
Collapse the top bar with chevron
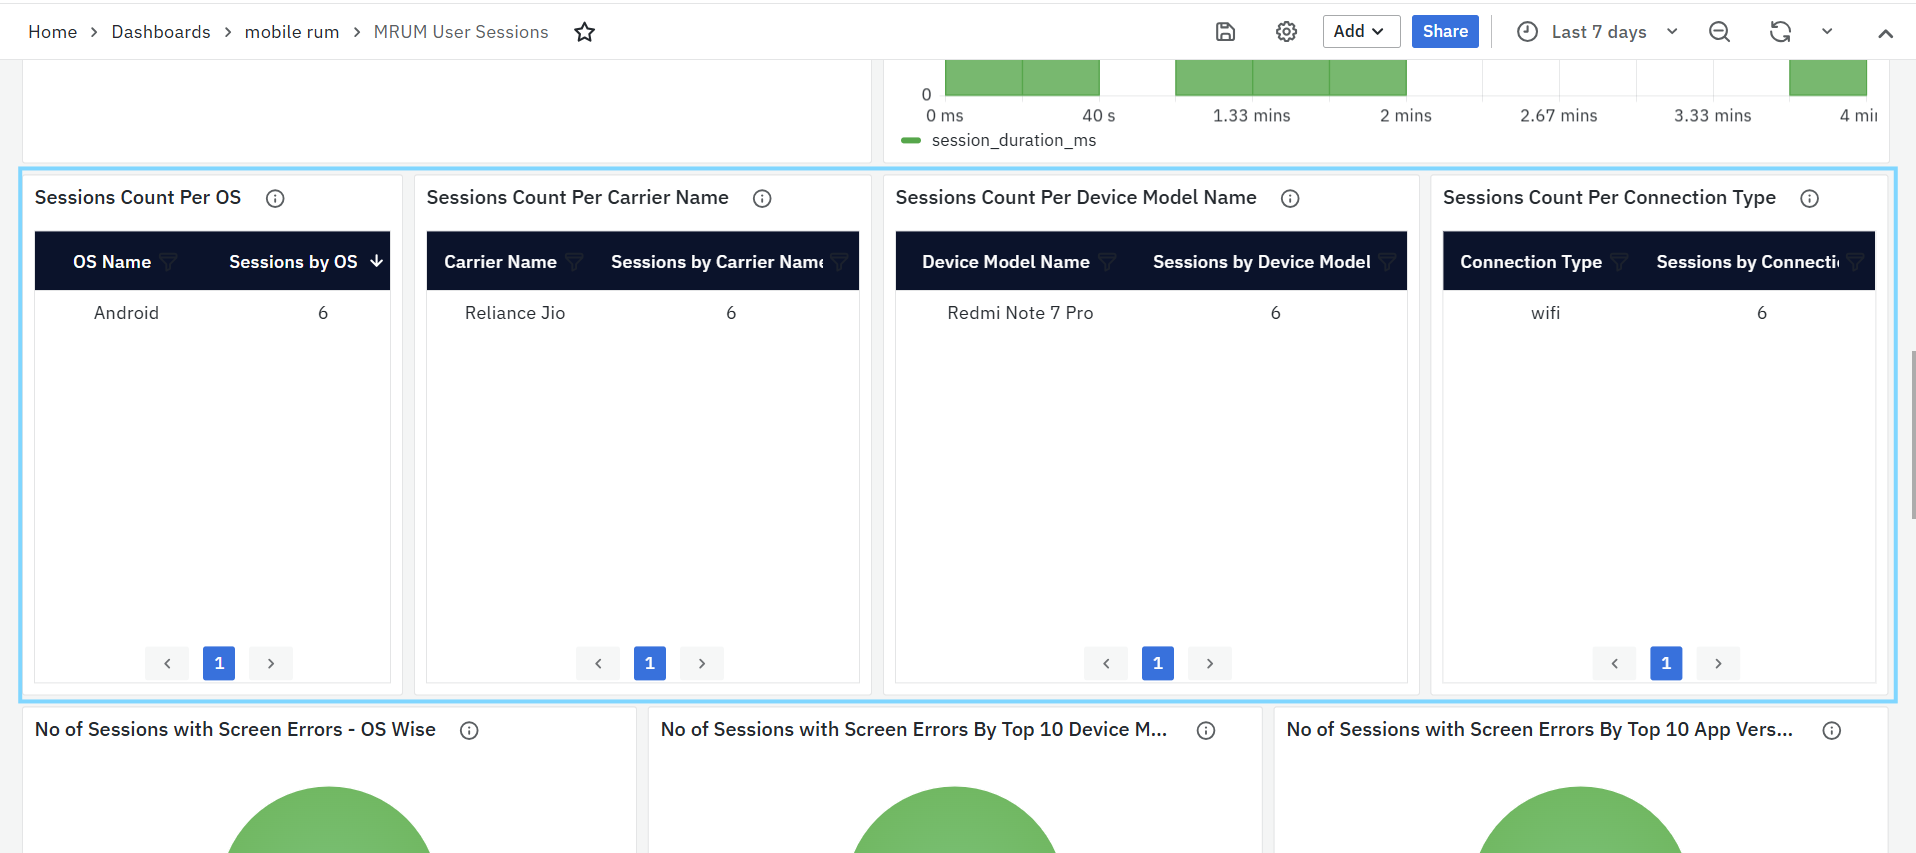pyautogui.click(x=1885, y=33)
